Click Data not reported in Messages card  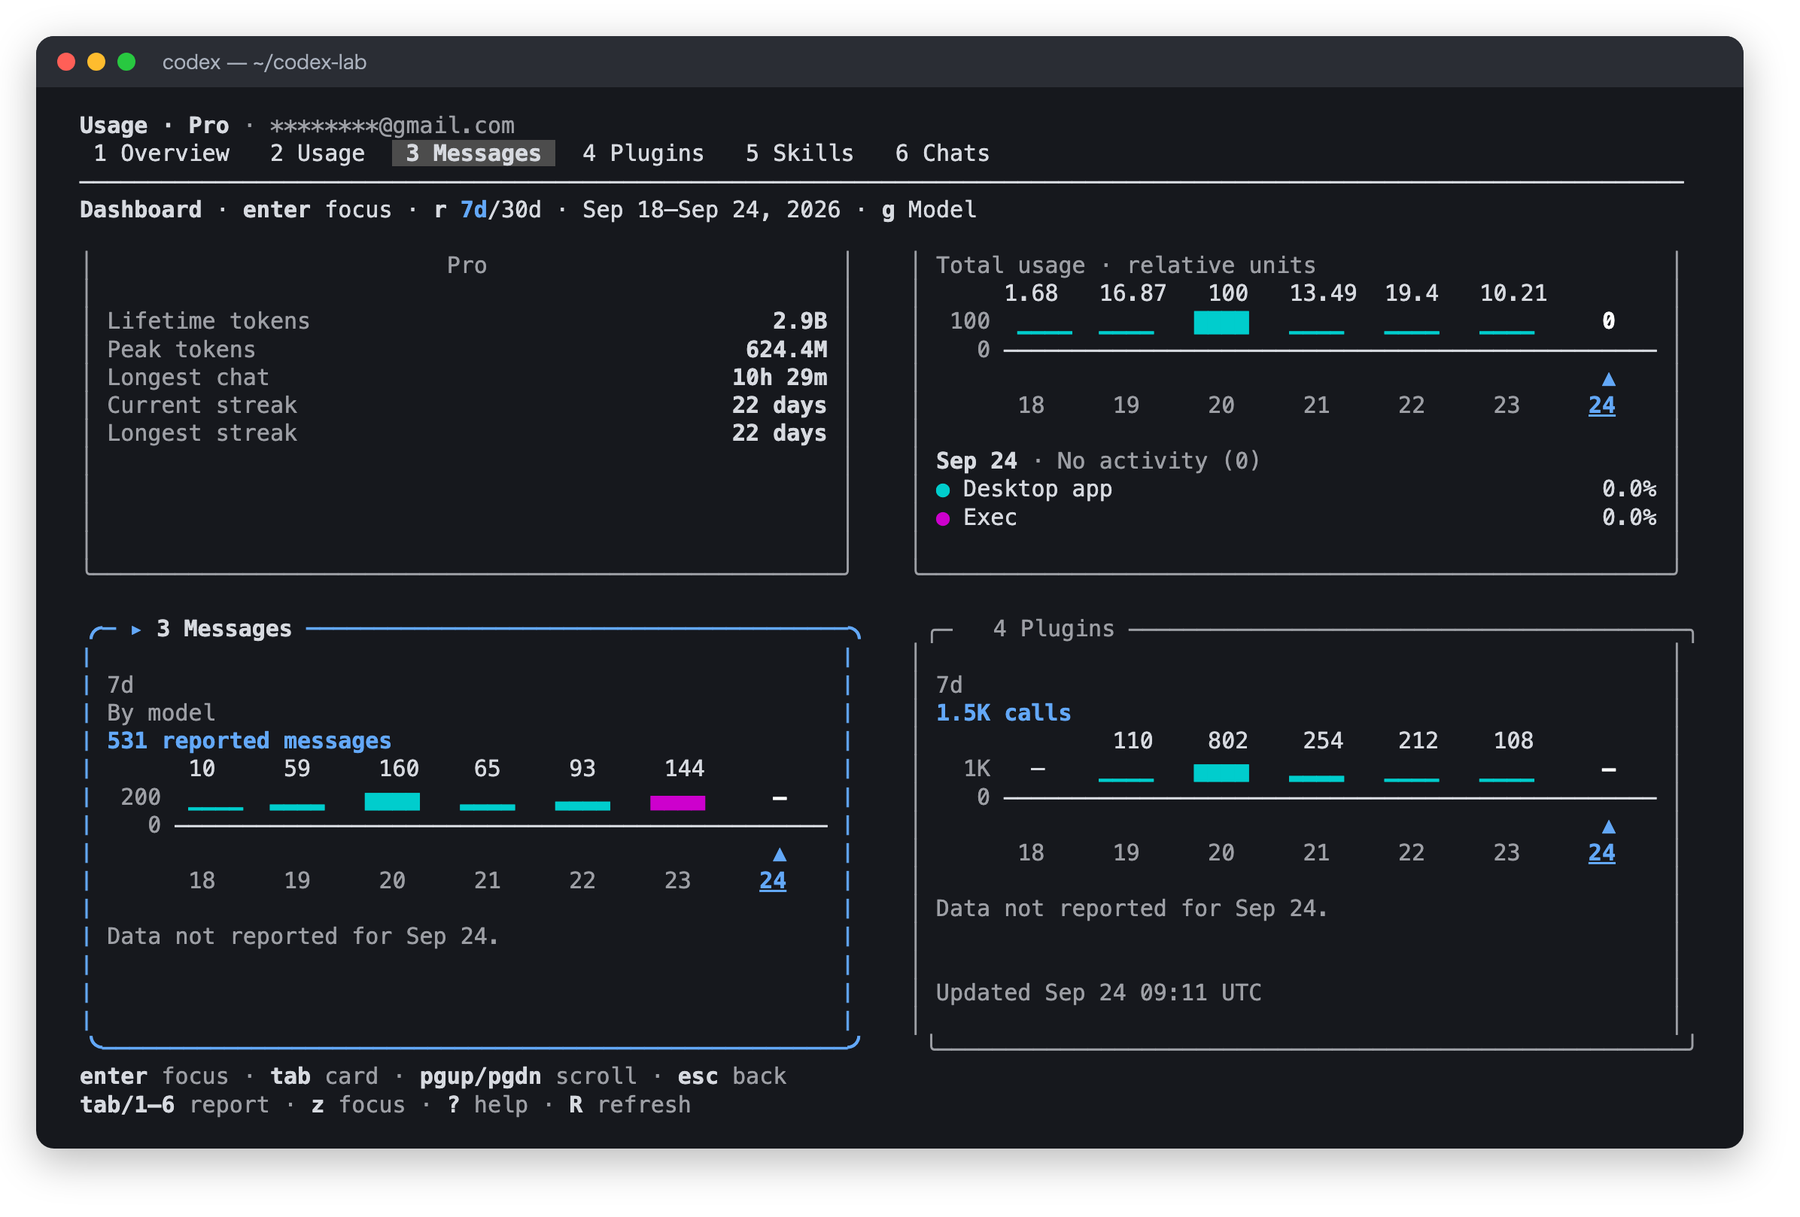coord(303,937)
